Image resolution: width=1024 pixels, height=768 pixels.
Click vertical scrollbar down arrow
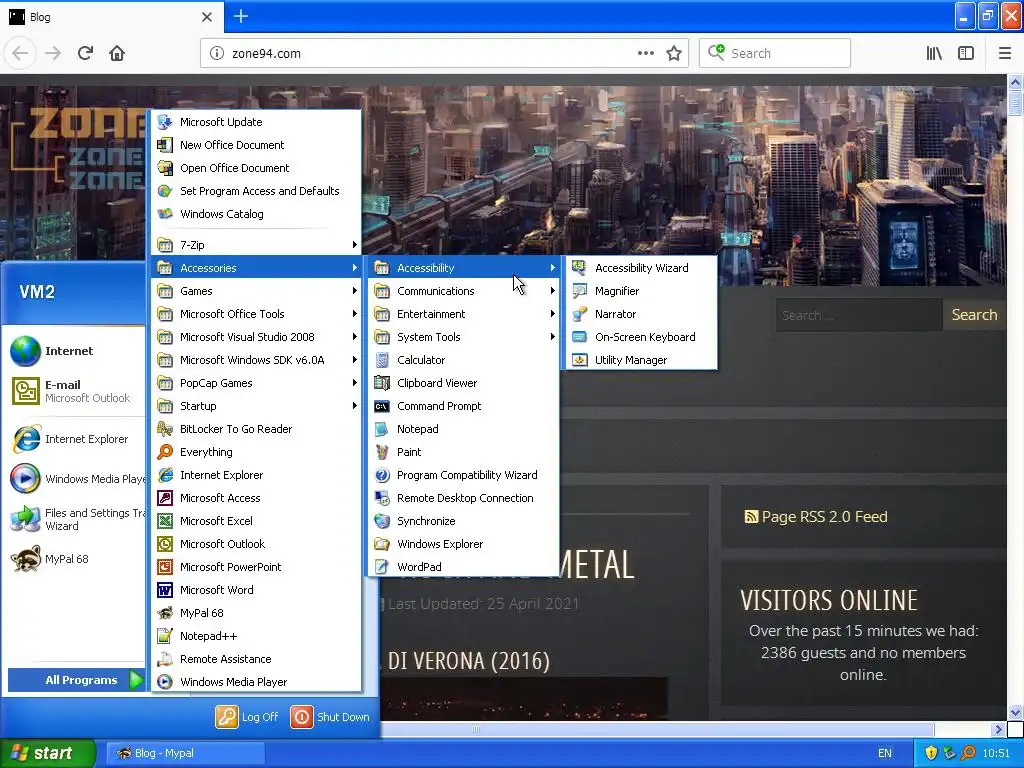point(1015,712)
